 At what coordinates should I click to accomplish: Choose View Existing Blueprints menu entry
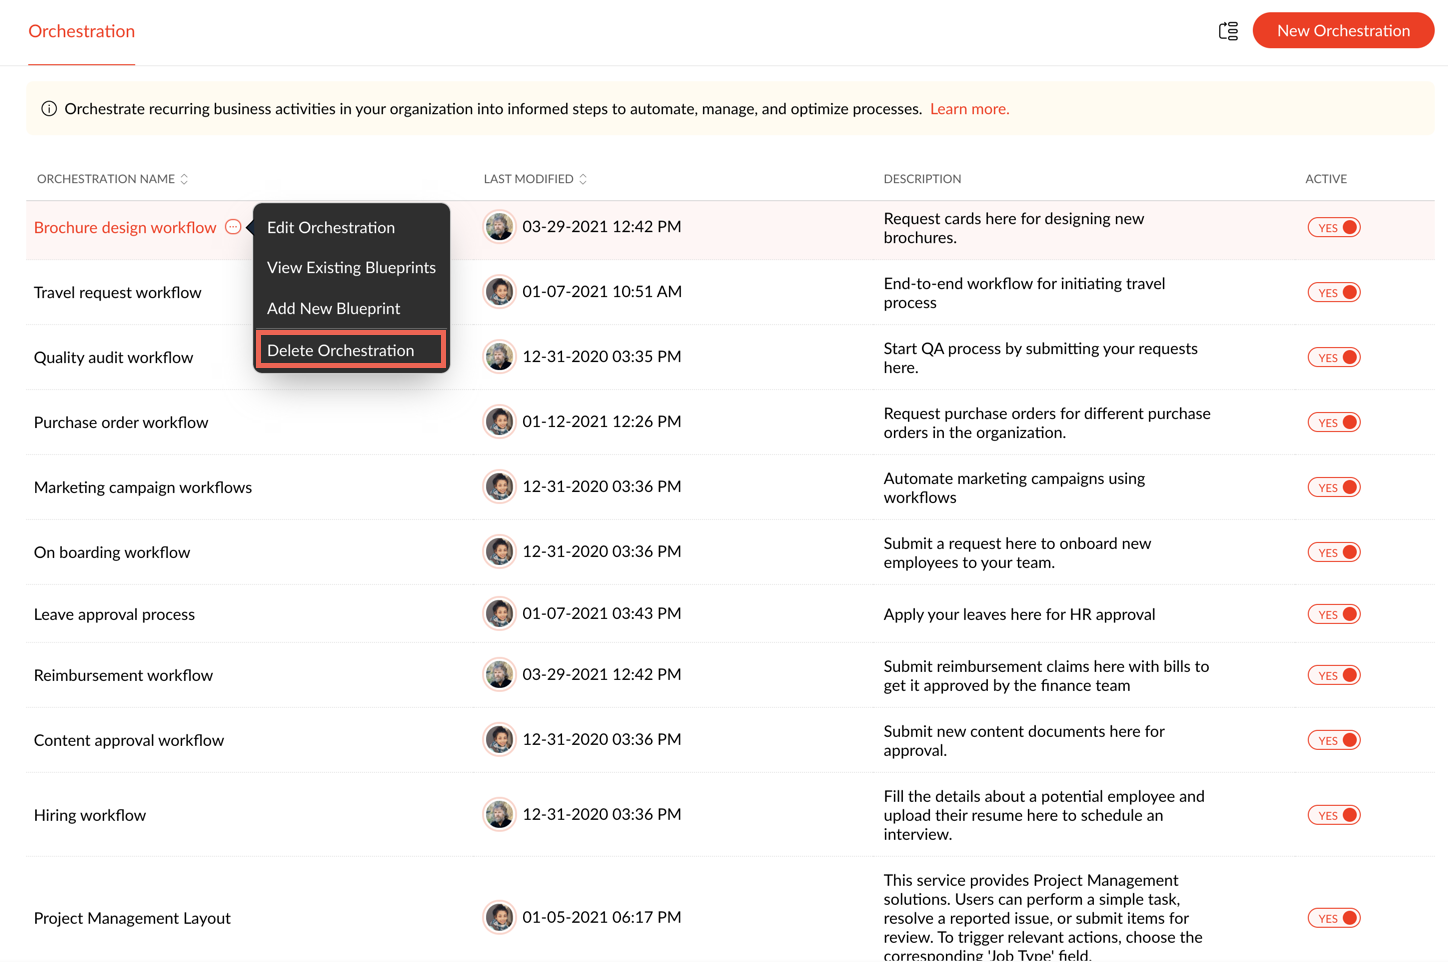pyautogui.click(x=351, y=267)
